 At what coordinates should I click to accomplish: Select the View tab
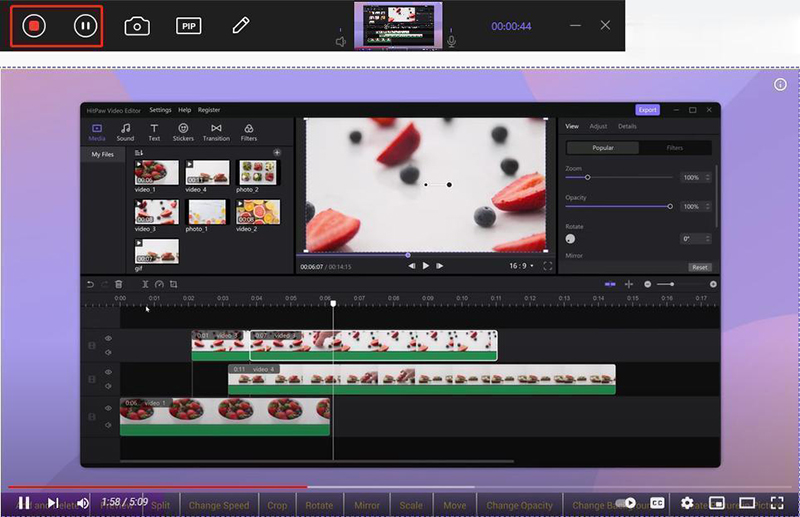(572, 126)
